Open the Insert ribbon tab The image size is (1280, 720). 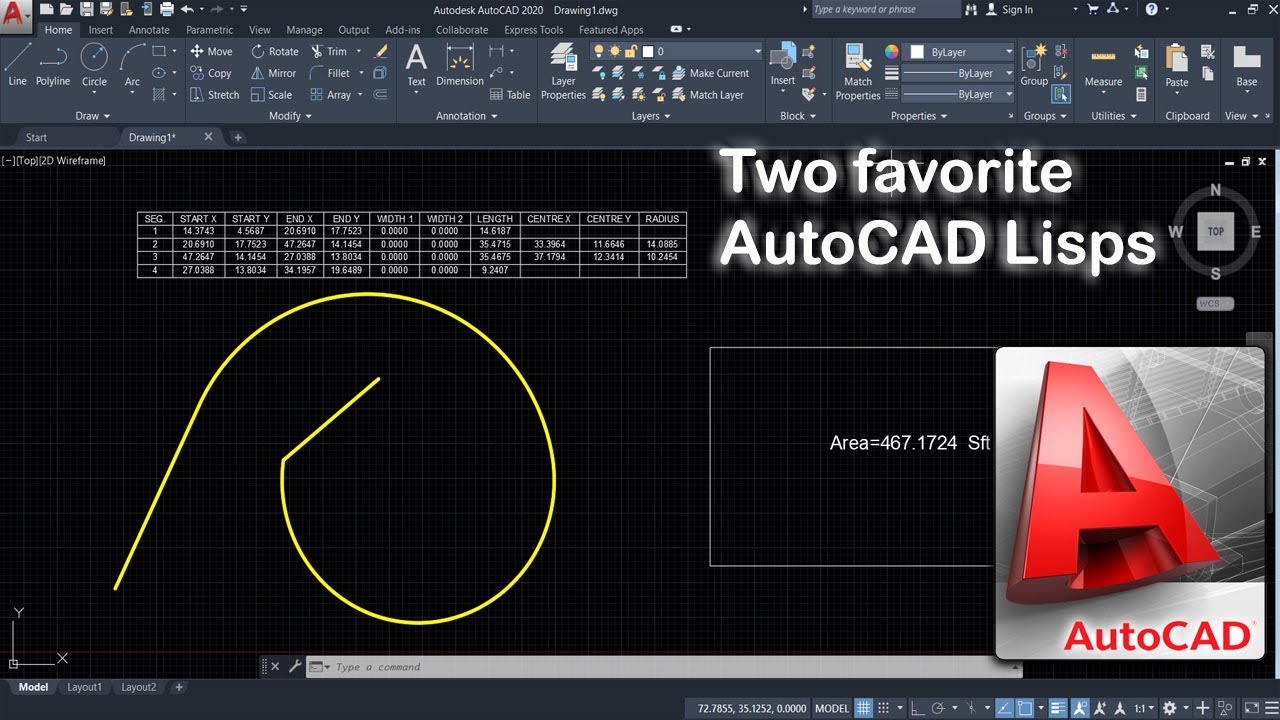click(100, 30)
